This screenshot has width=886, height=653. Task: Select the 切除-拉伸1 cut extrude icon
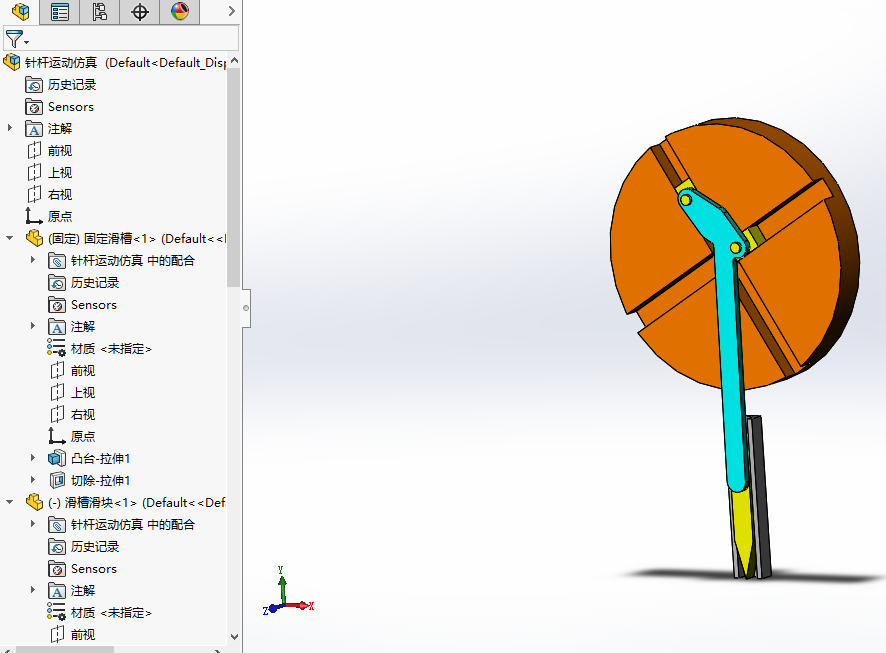[x=57, y=480]
